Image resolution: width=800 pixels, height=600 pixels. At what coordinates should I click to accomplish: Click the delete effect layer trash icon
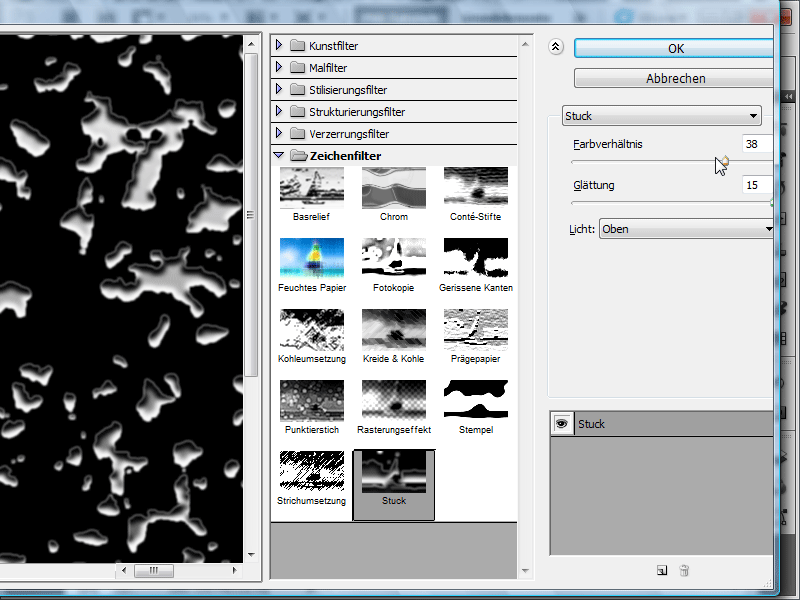tap(685, 570)
